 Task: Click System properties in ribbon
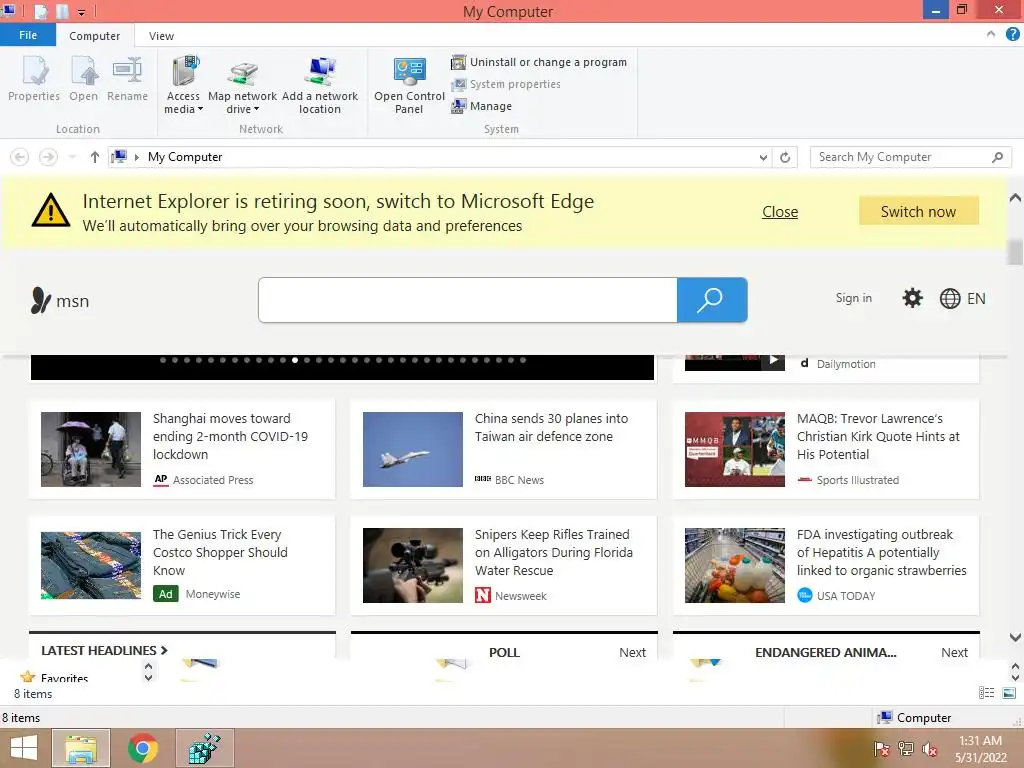[506, 84]
